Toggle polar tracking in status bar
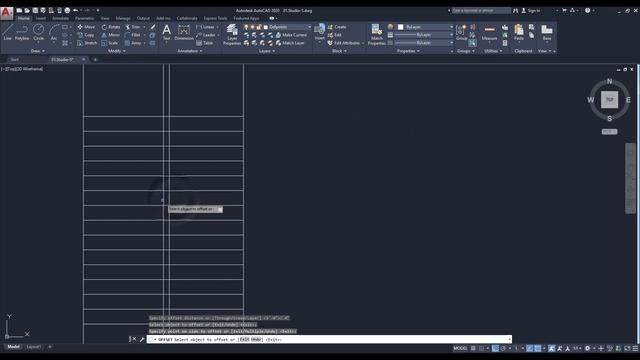Screen dimensions: 640x360 [503, 348]
